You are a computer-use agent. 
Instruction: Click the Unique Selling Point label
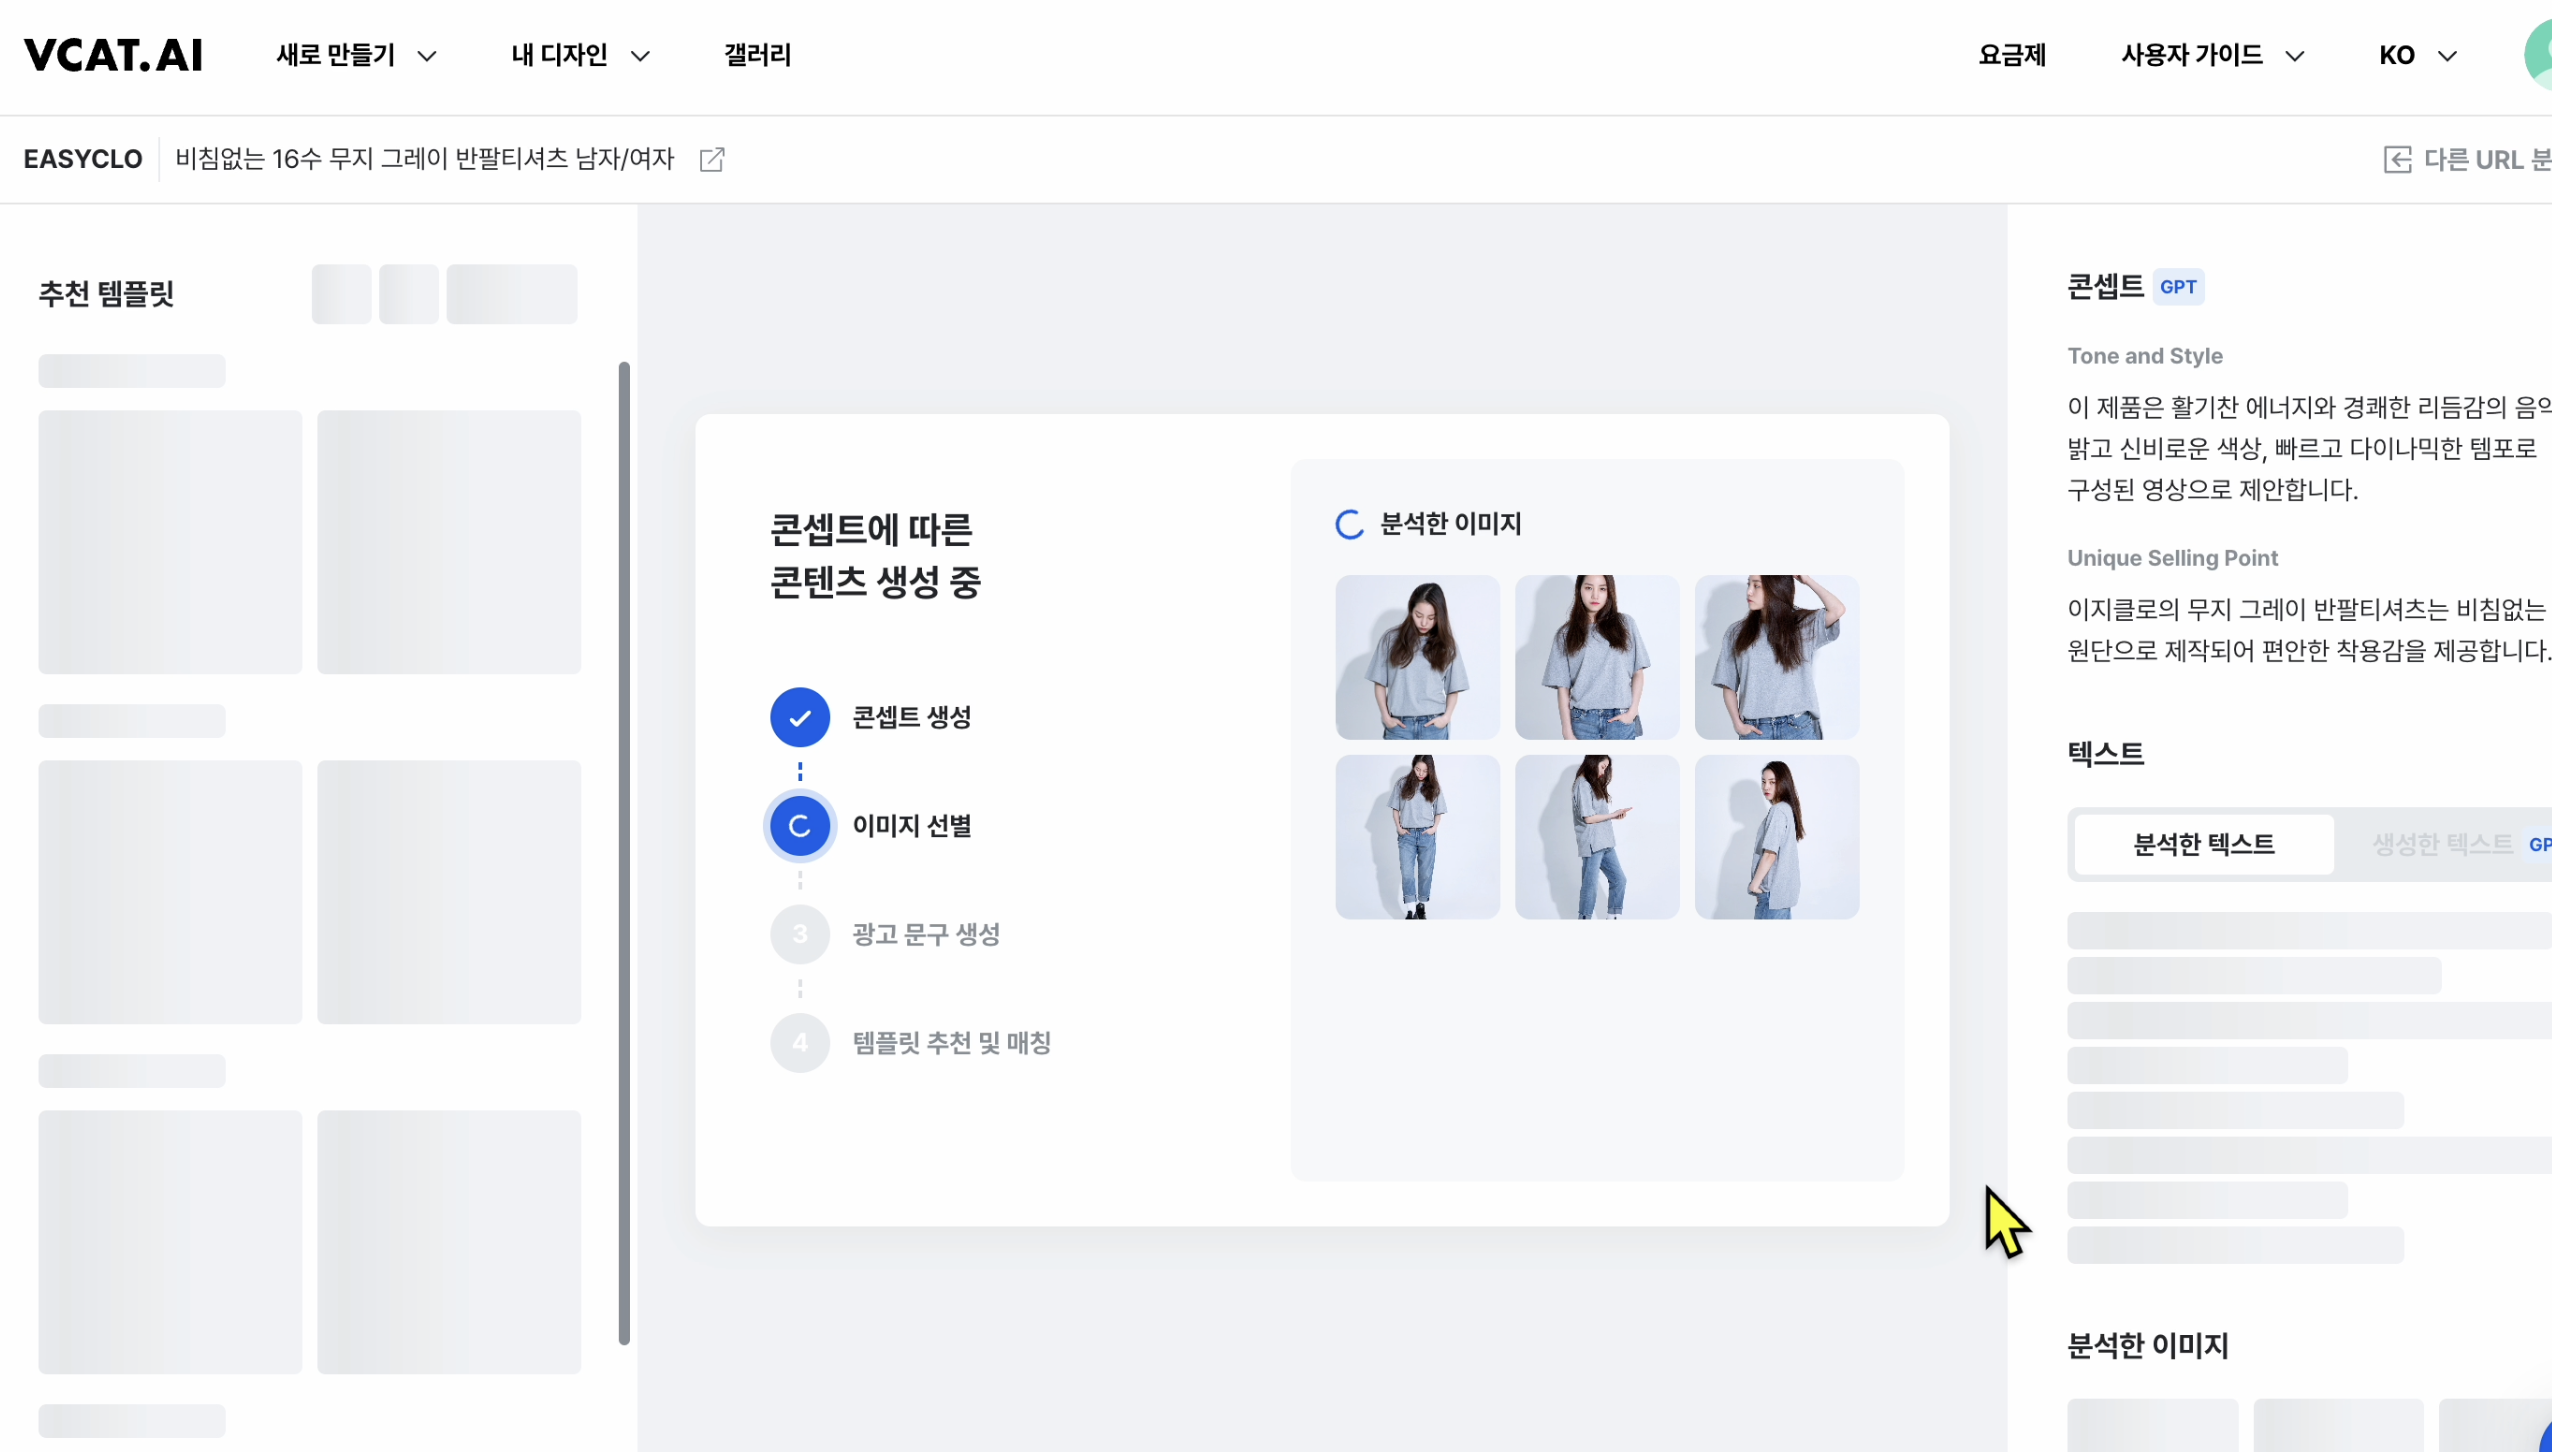click(2172, 558)
